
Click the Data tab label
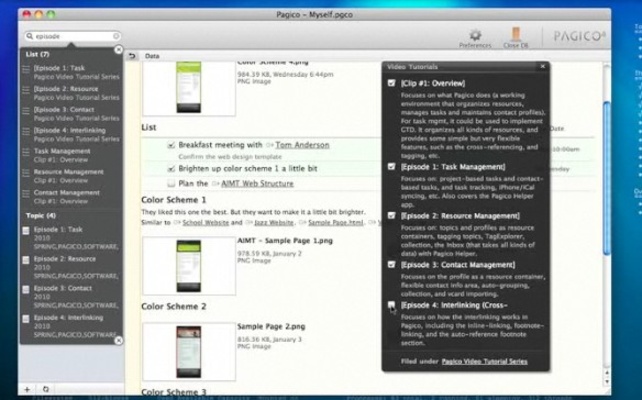[152, 56]
